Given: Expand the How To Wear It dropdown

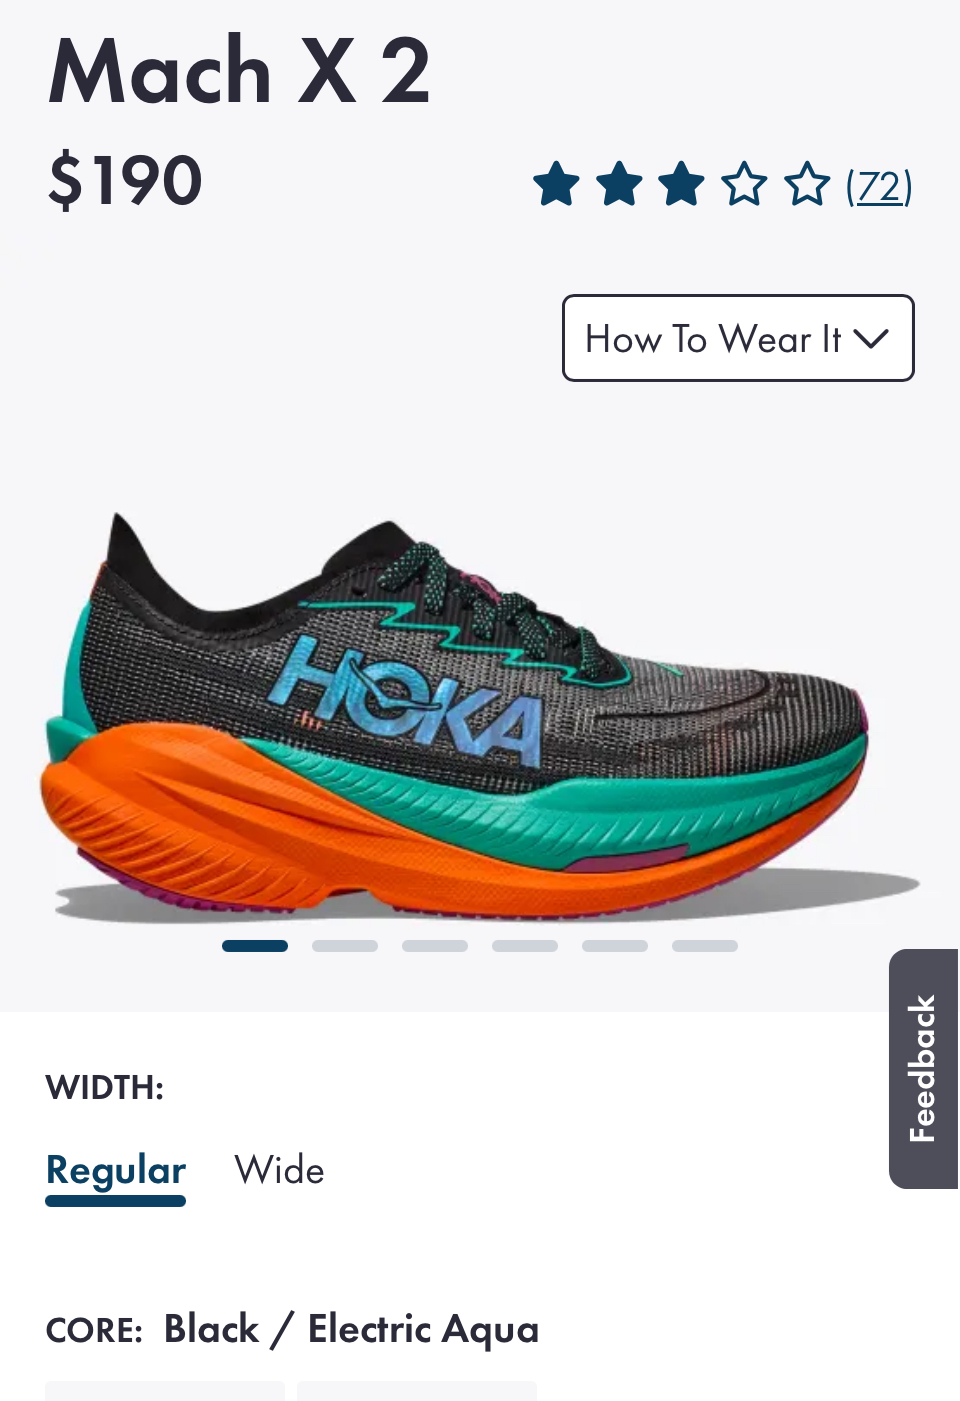Looking at the screenshot, I should [x=738, y=338].
